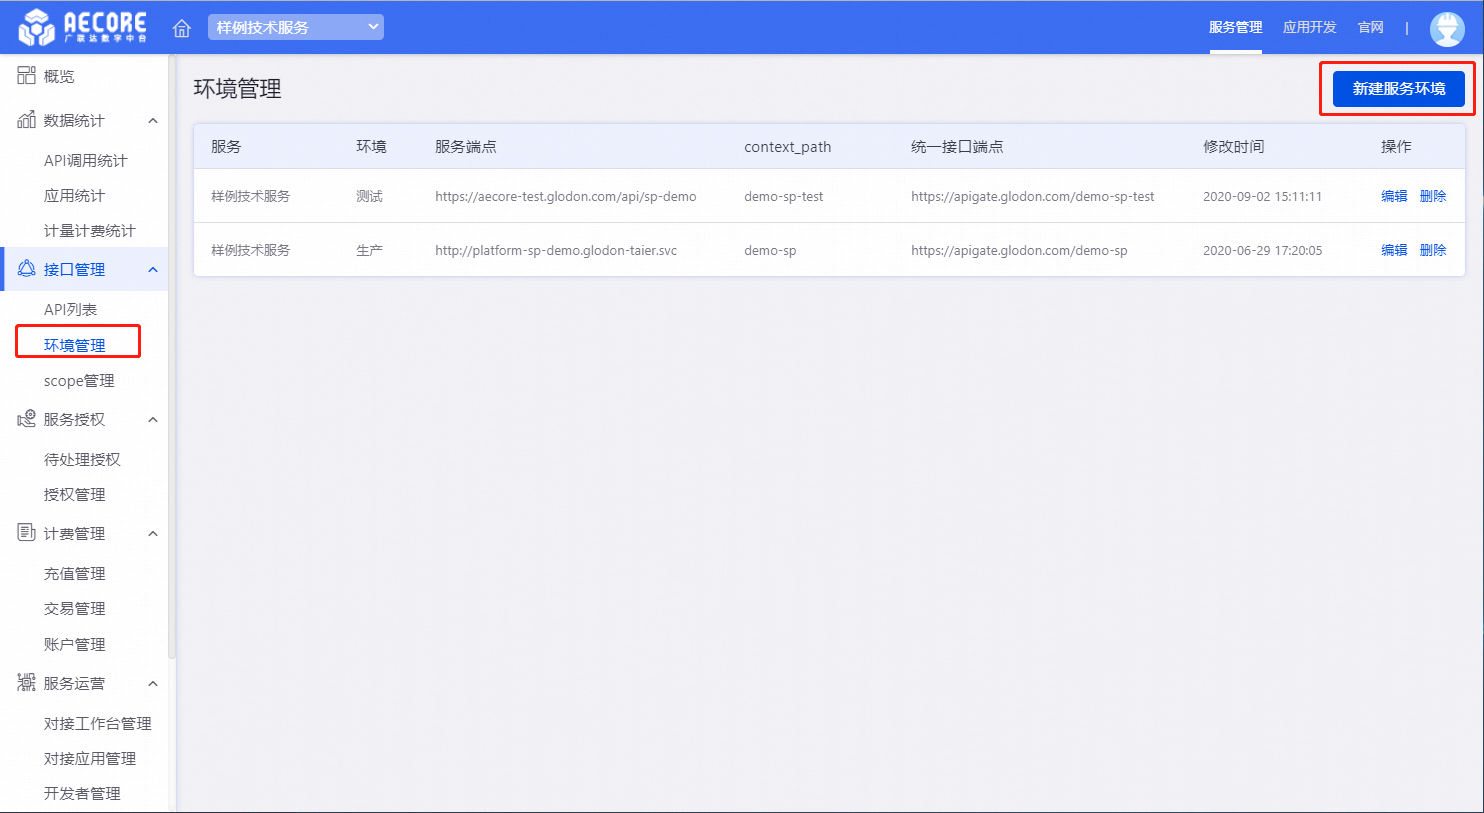Viewport: 1484px width, 813px height.
Task: Click the home icon in header
Action: tap(182, 28)
